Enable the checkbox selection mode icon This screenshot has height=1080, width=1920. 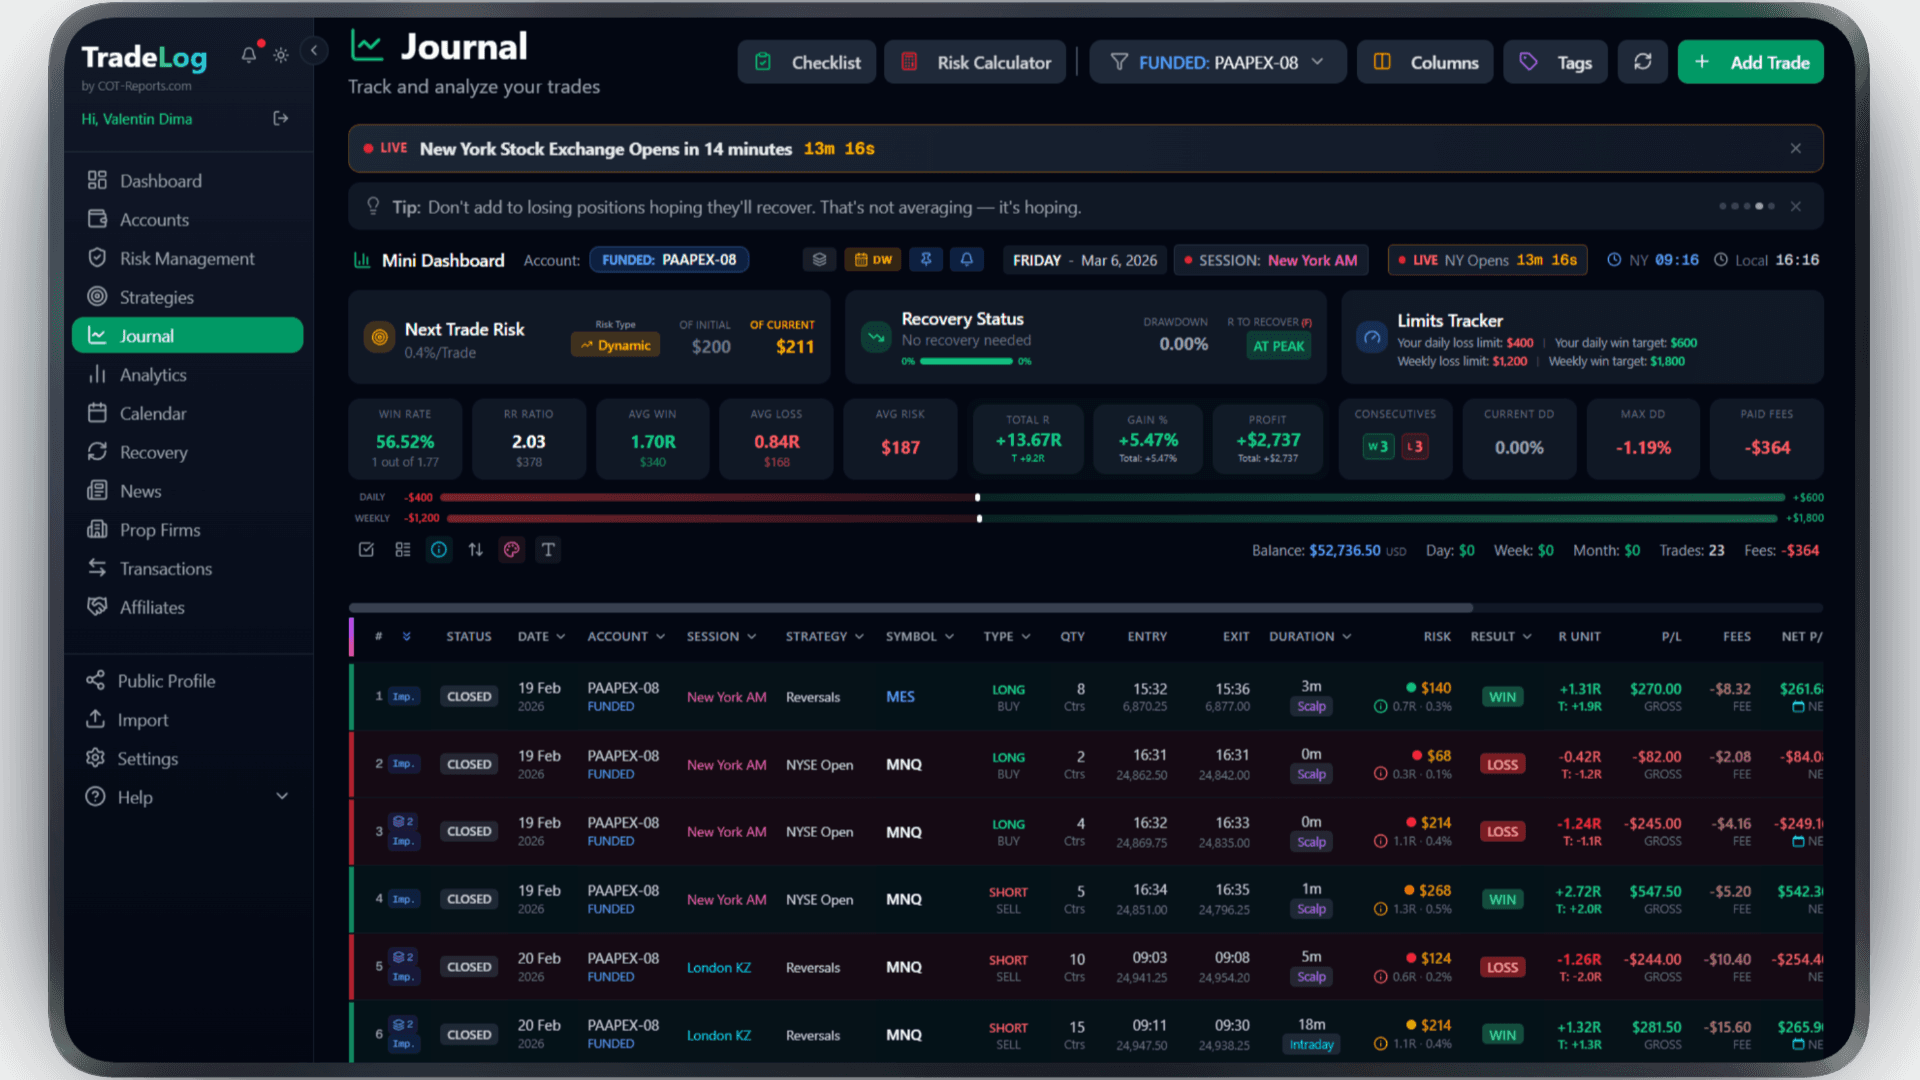click(x=366, y=549)
